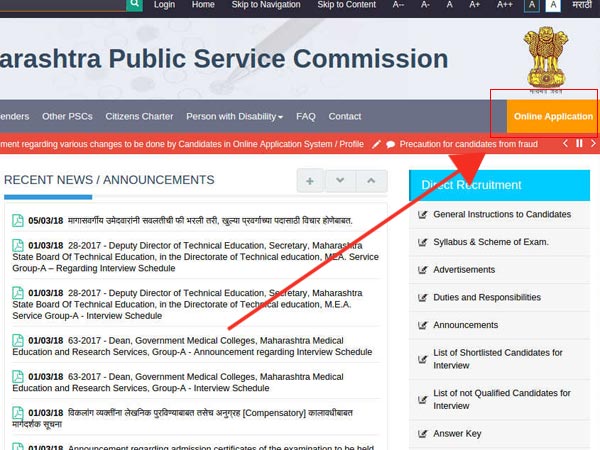This screenshot has width=600, height=450.
Task: Open 63-2017 Dean Group-A - Interview Schedule link
Action: pyautogui.click(x=178, y=382)
